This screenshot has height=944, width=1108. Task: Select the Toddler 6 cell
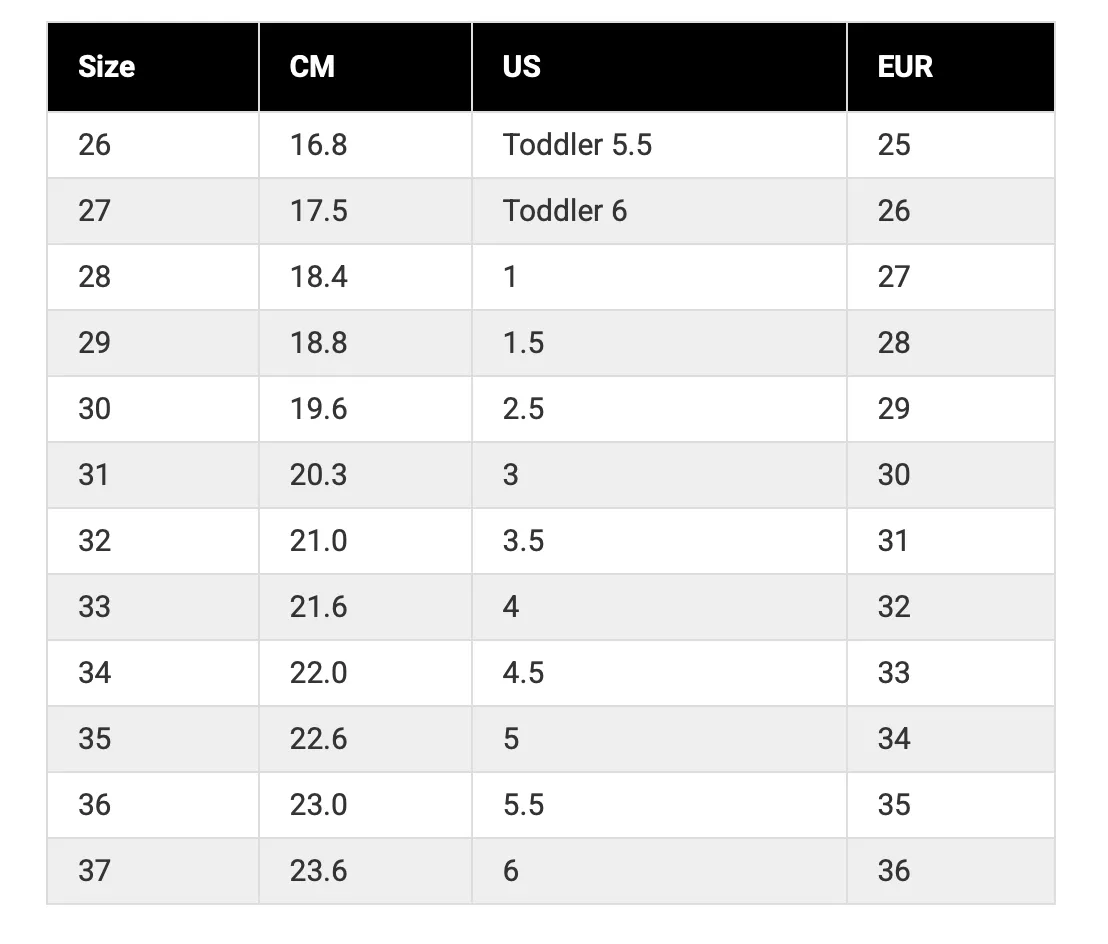coord(659,211)
